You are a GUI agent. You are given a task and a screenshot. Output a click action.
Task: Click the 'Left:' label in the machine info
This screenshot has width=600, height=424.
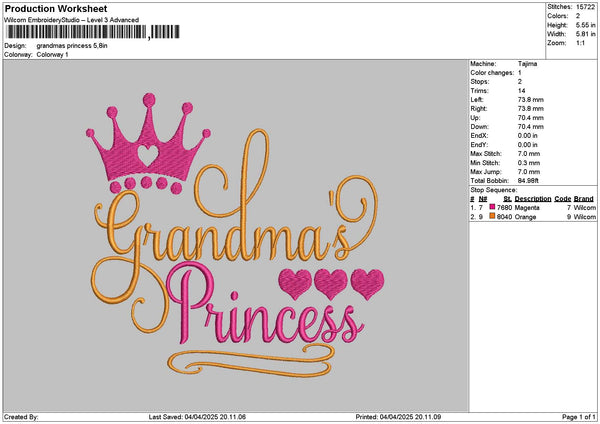click(x=477, y=100)
